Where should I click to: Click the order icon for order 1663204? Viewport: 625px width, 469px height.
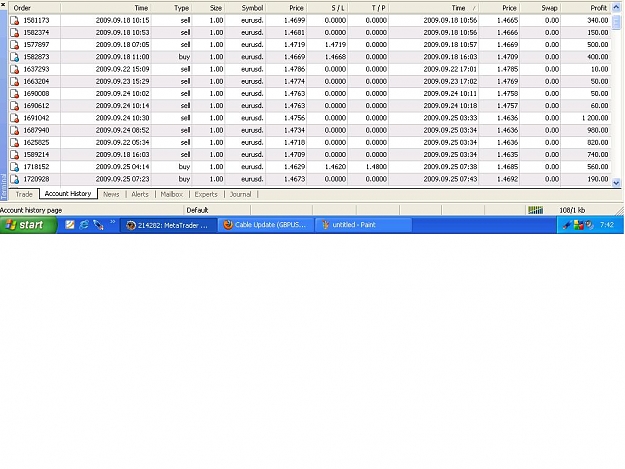click(x=15, y=81)
